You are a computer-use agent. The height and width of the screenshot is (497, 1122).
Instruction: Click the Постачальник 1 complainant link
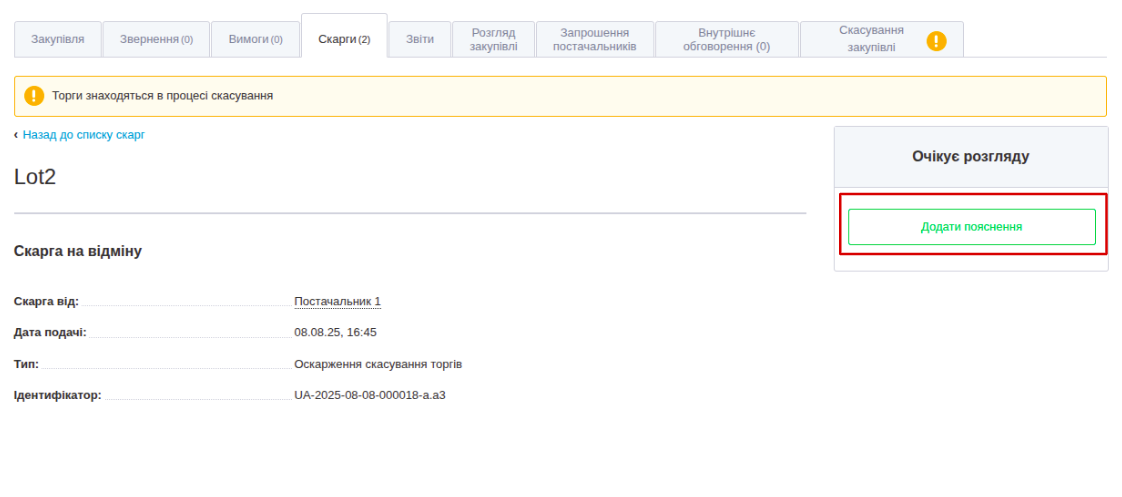point(337,302)
